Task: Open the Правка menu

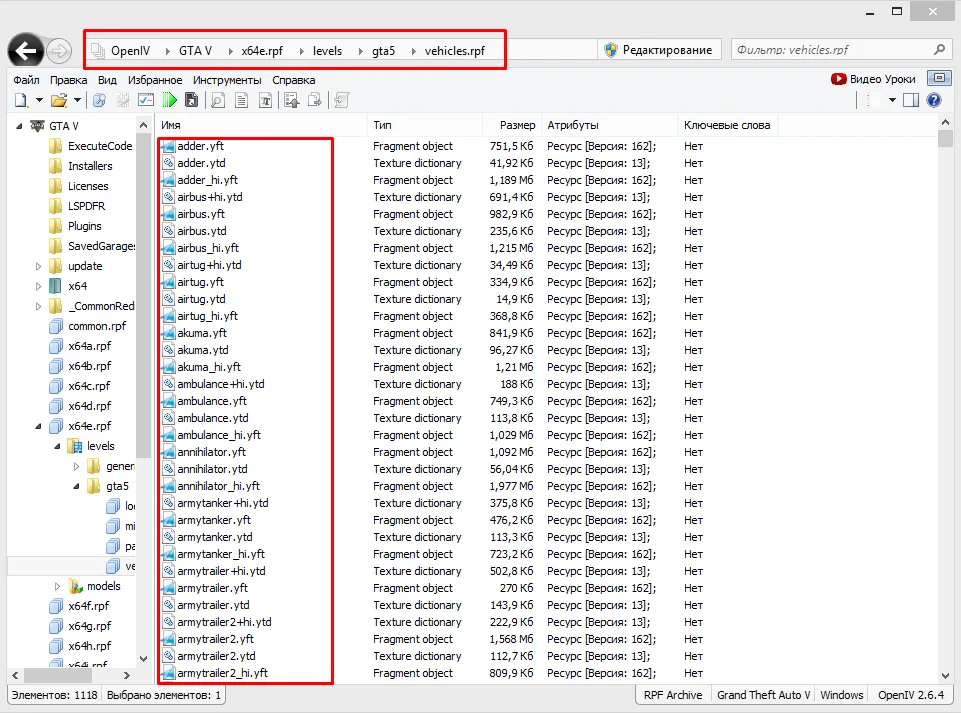Action: pos(69,80)
